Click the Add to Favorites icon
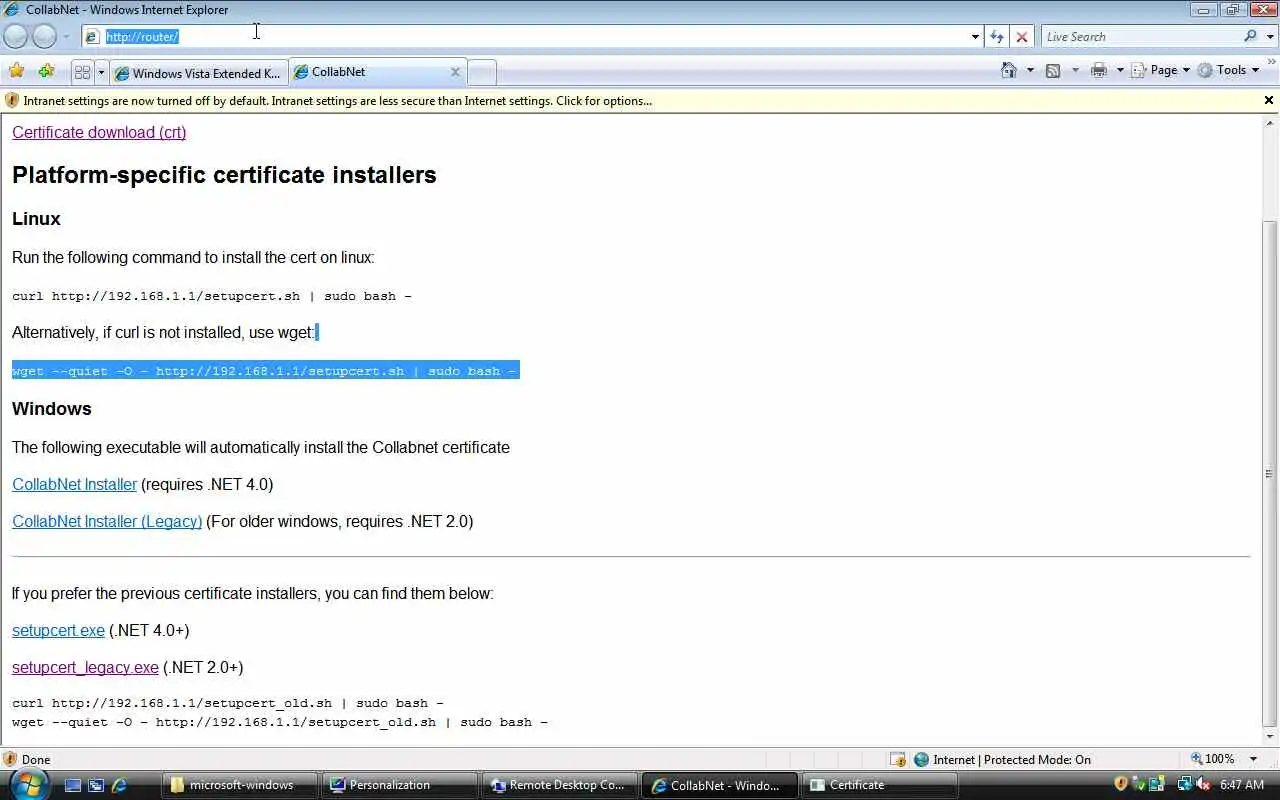The width and height of the screenshot is (1280, 800). coord(47,71)
